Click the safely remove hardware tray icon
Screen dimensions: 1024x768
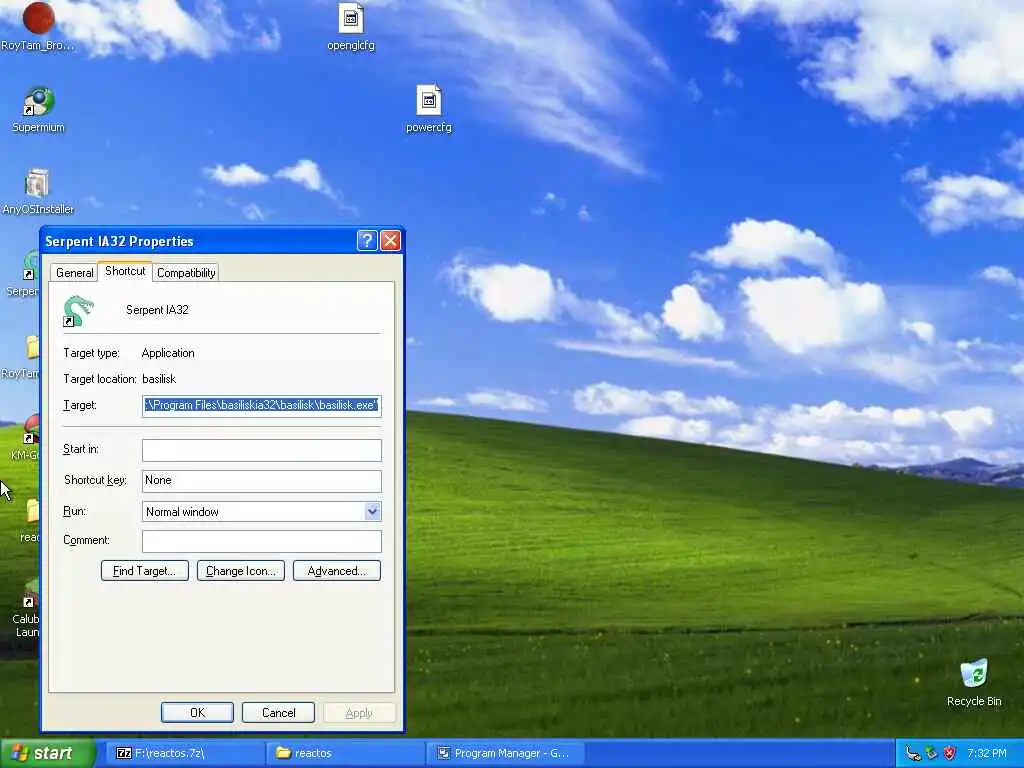pyautogui.click(x=931, y=753)
